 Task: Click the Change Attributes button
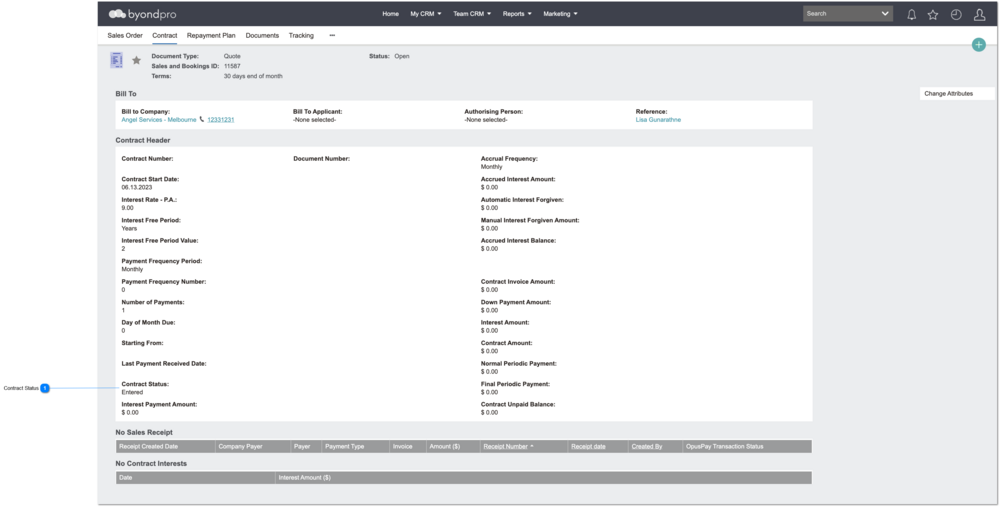click(957, 94)
